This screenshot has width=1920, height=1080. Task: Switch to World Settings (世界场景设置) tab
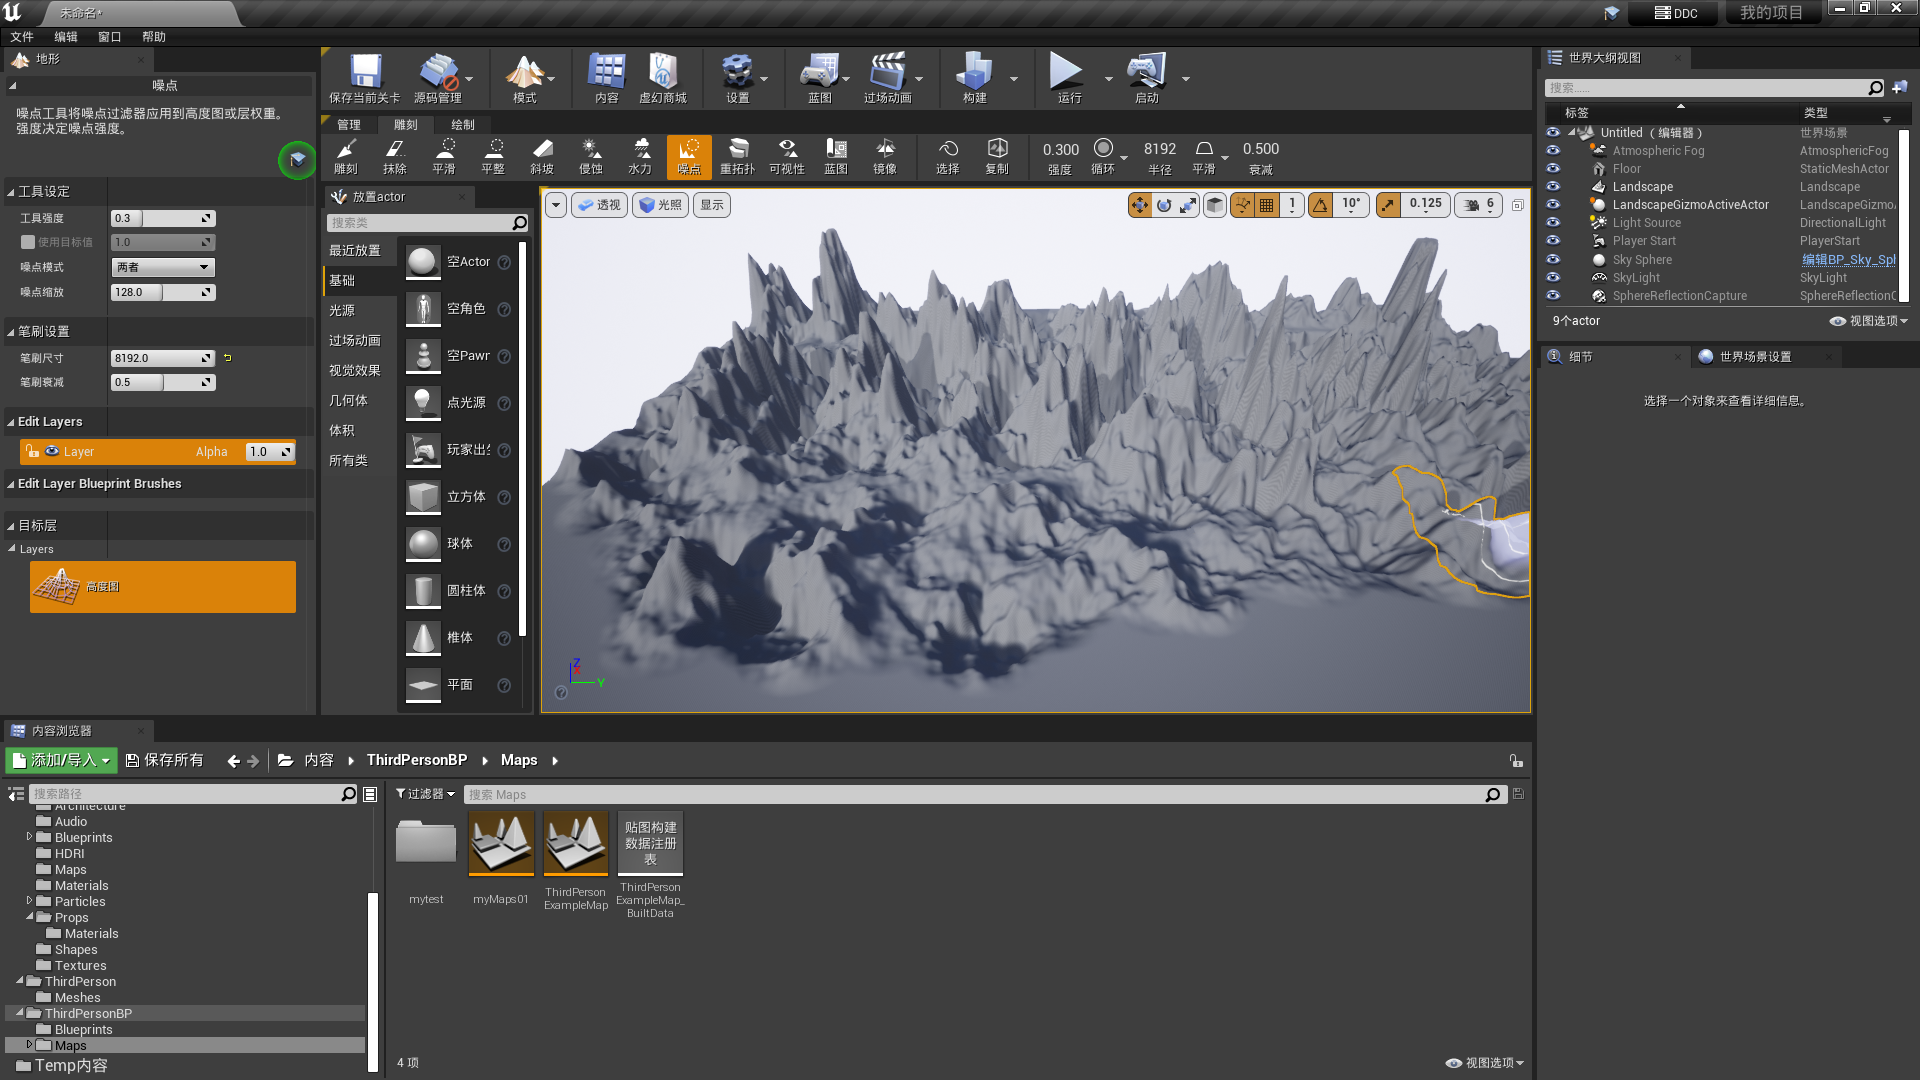[x=1755, y=357]
